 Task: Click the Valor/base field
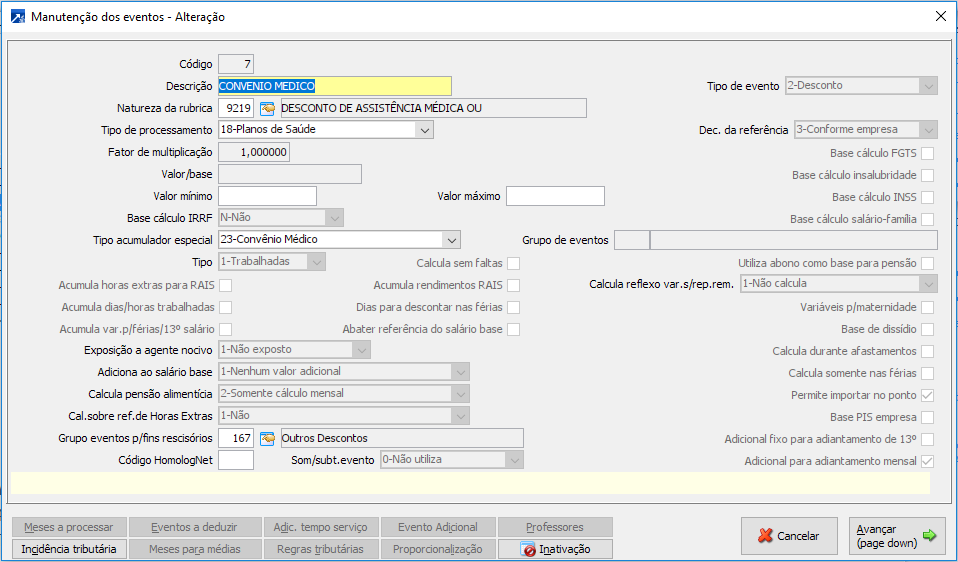coord(290,174)
